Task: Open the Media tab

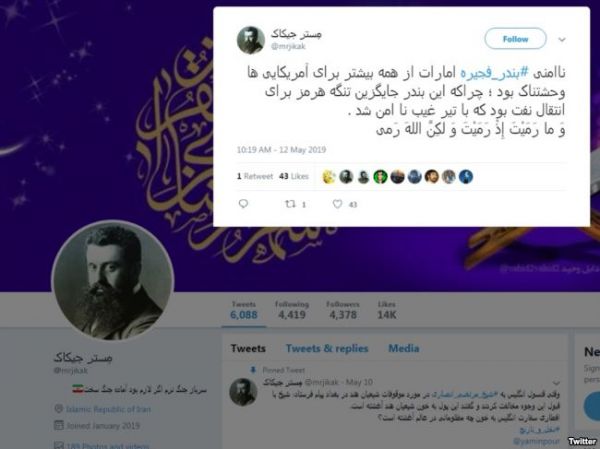Action: (404, 348)
